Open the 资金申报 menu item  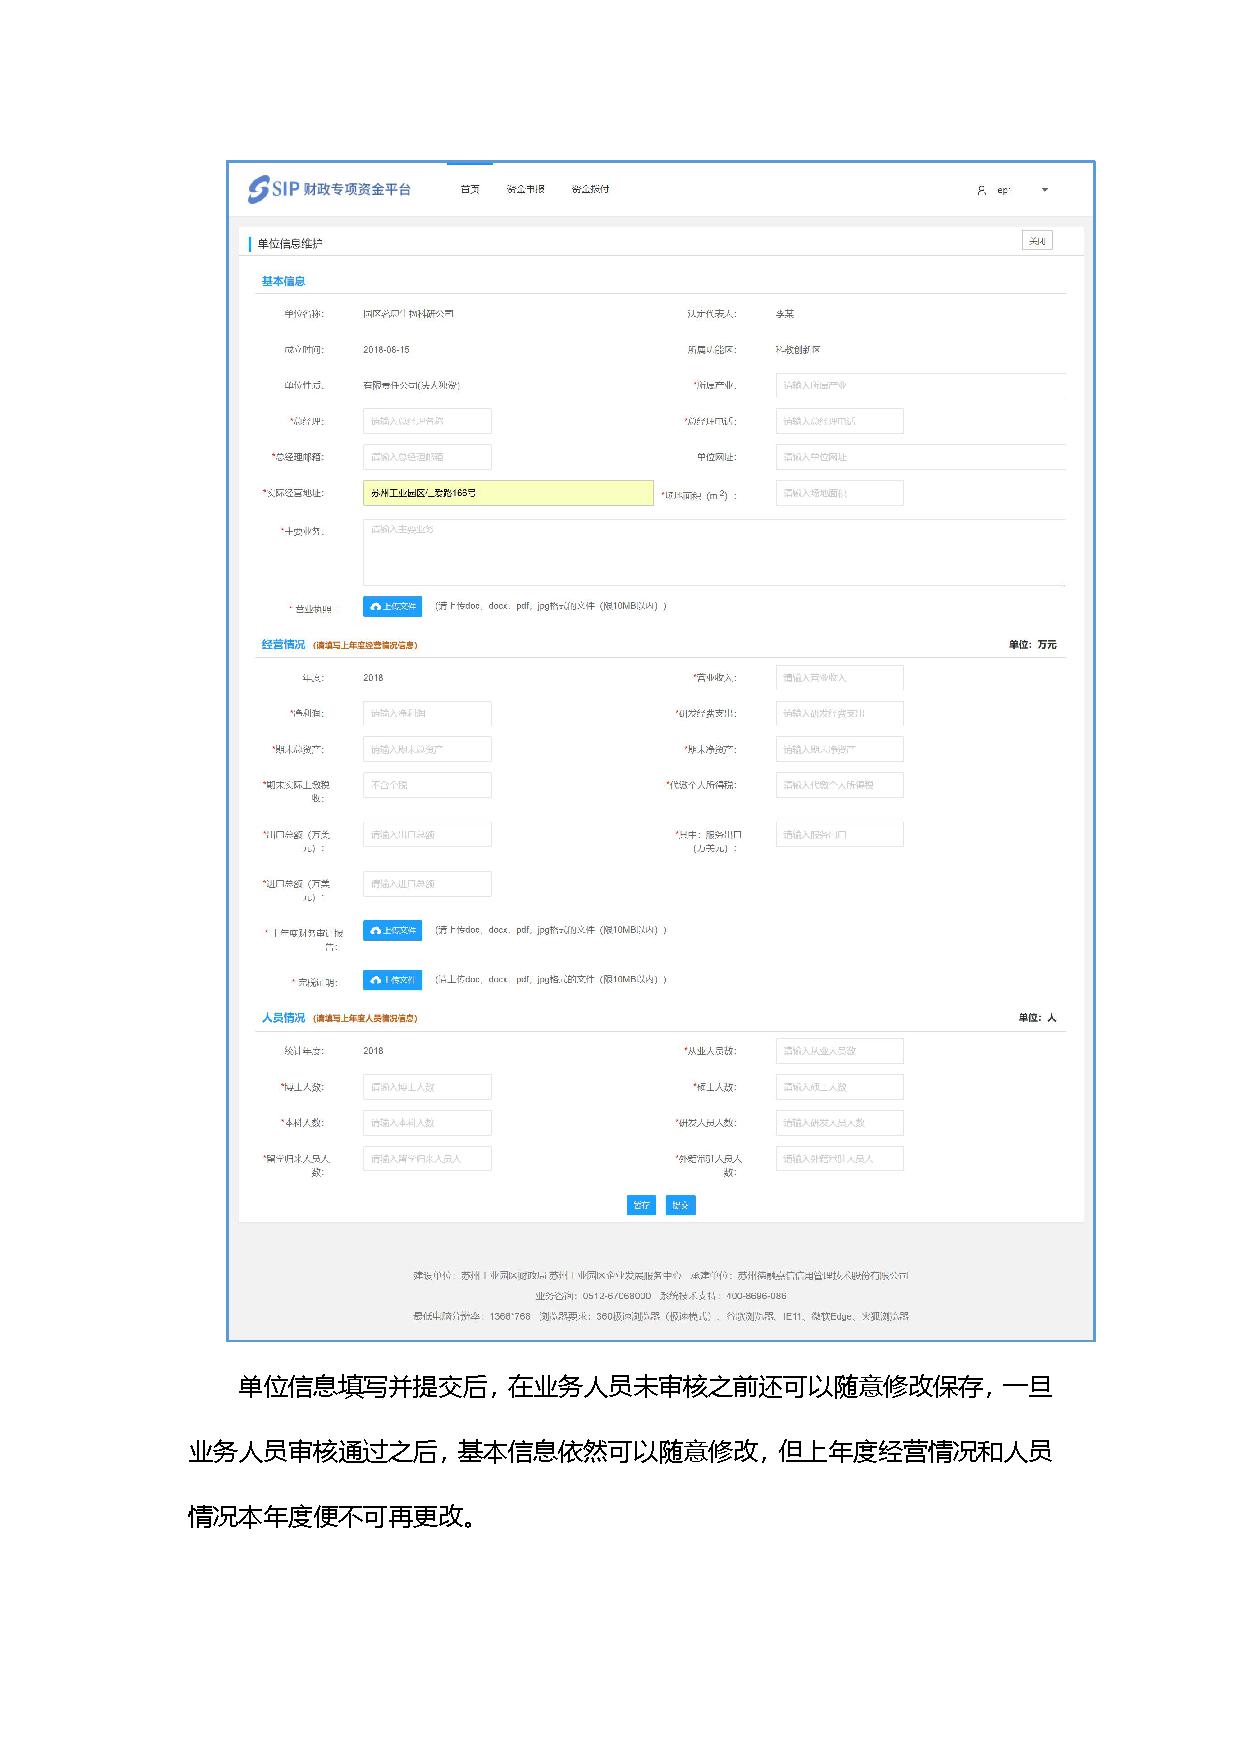click(x=525, y=189)
